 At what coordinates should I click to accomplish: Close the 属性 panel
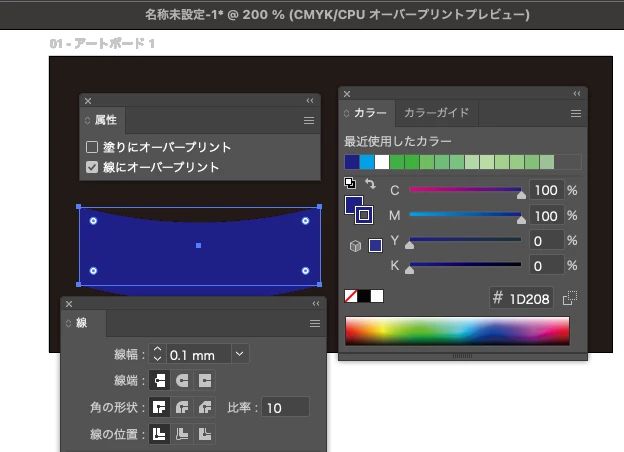(88, 101)
